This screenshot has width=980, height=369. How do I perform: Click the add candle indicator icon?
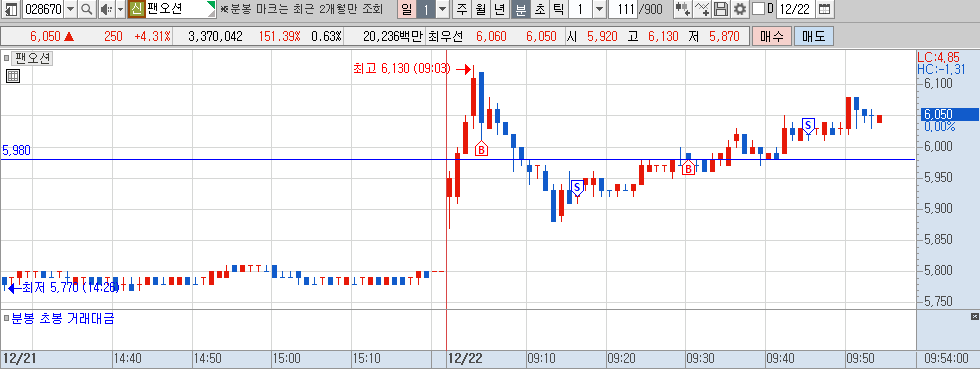coord(682,9)
